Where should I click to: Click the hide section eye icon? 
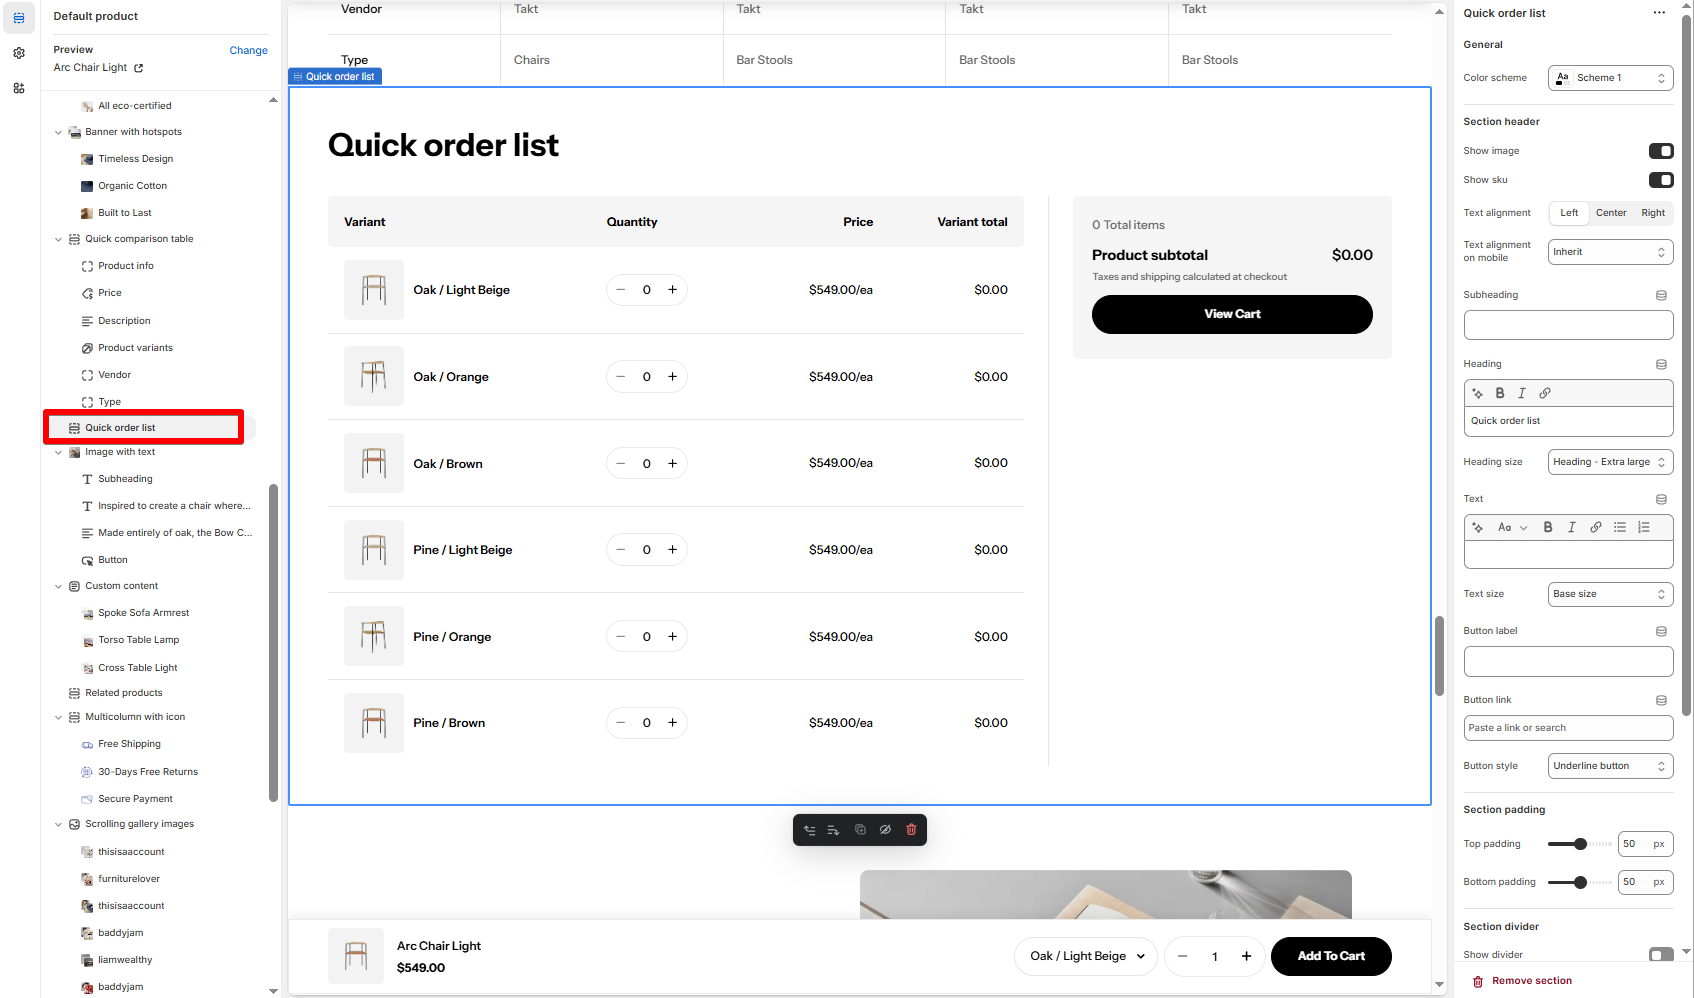pyautogui.click(x=885, y=830)
